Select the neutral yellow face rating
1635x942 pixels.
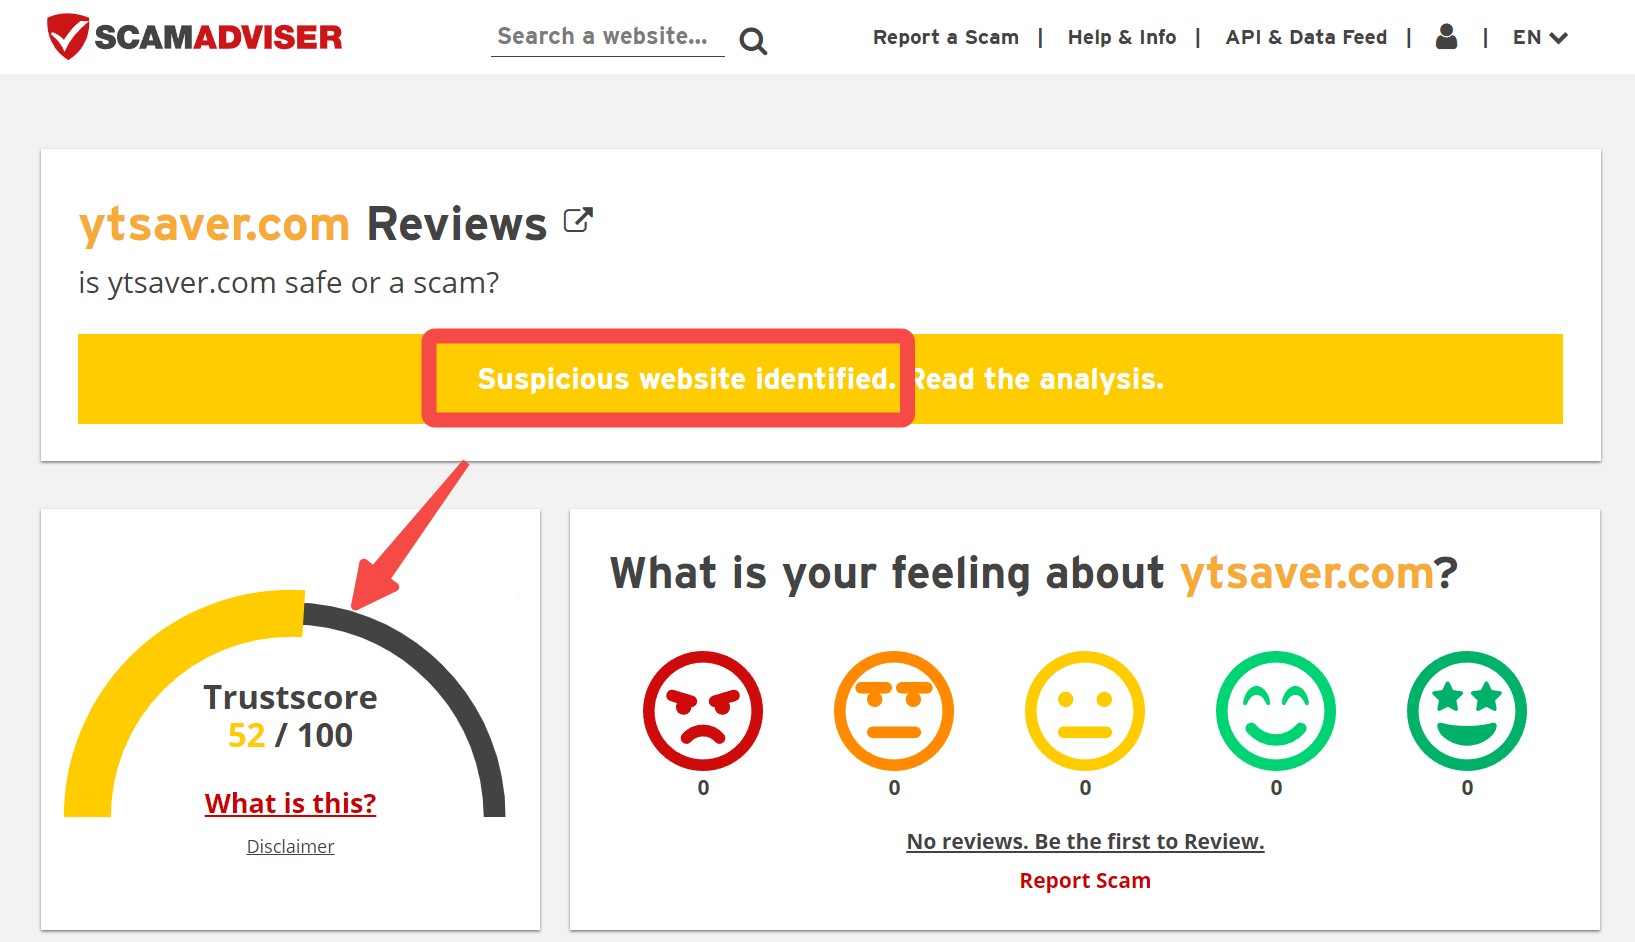tap(1085, 711)
